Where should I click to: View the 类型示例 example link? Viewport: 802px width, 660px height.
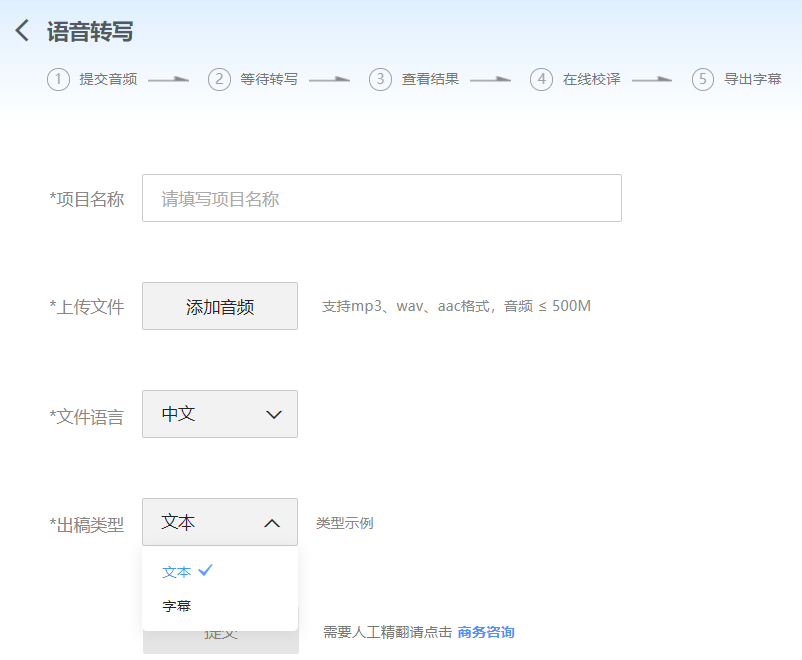point(344,523)
